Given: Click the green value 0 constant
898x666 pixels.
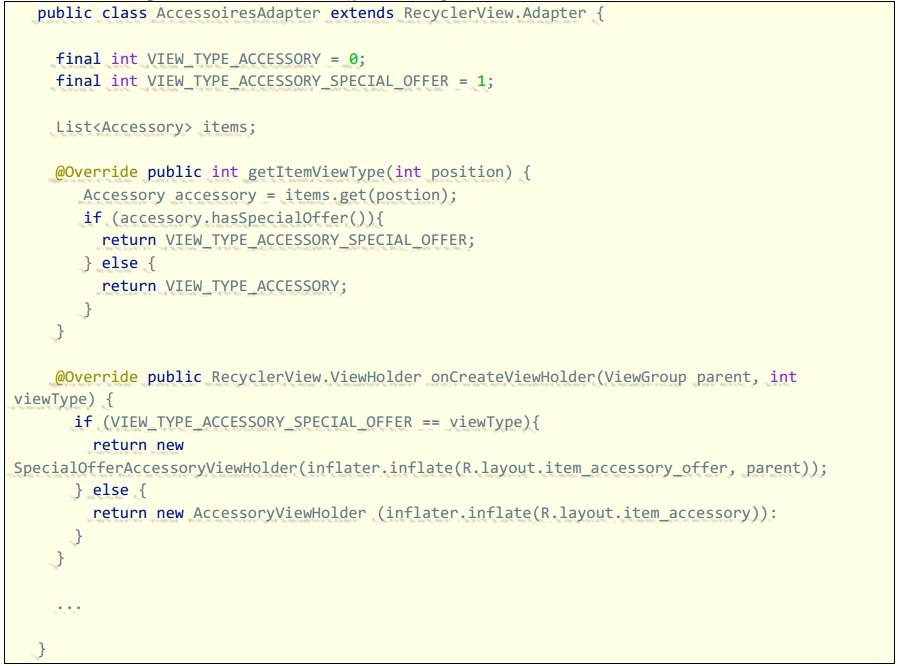Looking at the screenshot, I should 353,59.
